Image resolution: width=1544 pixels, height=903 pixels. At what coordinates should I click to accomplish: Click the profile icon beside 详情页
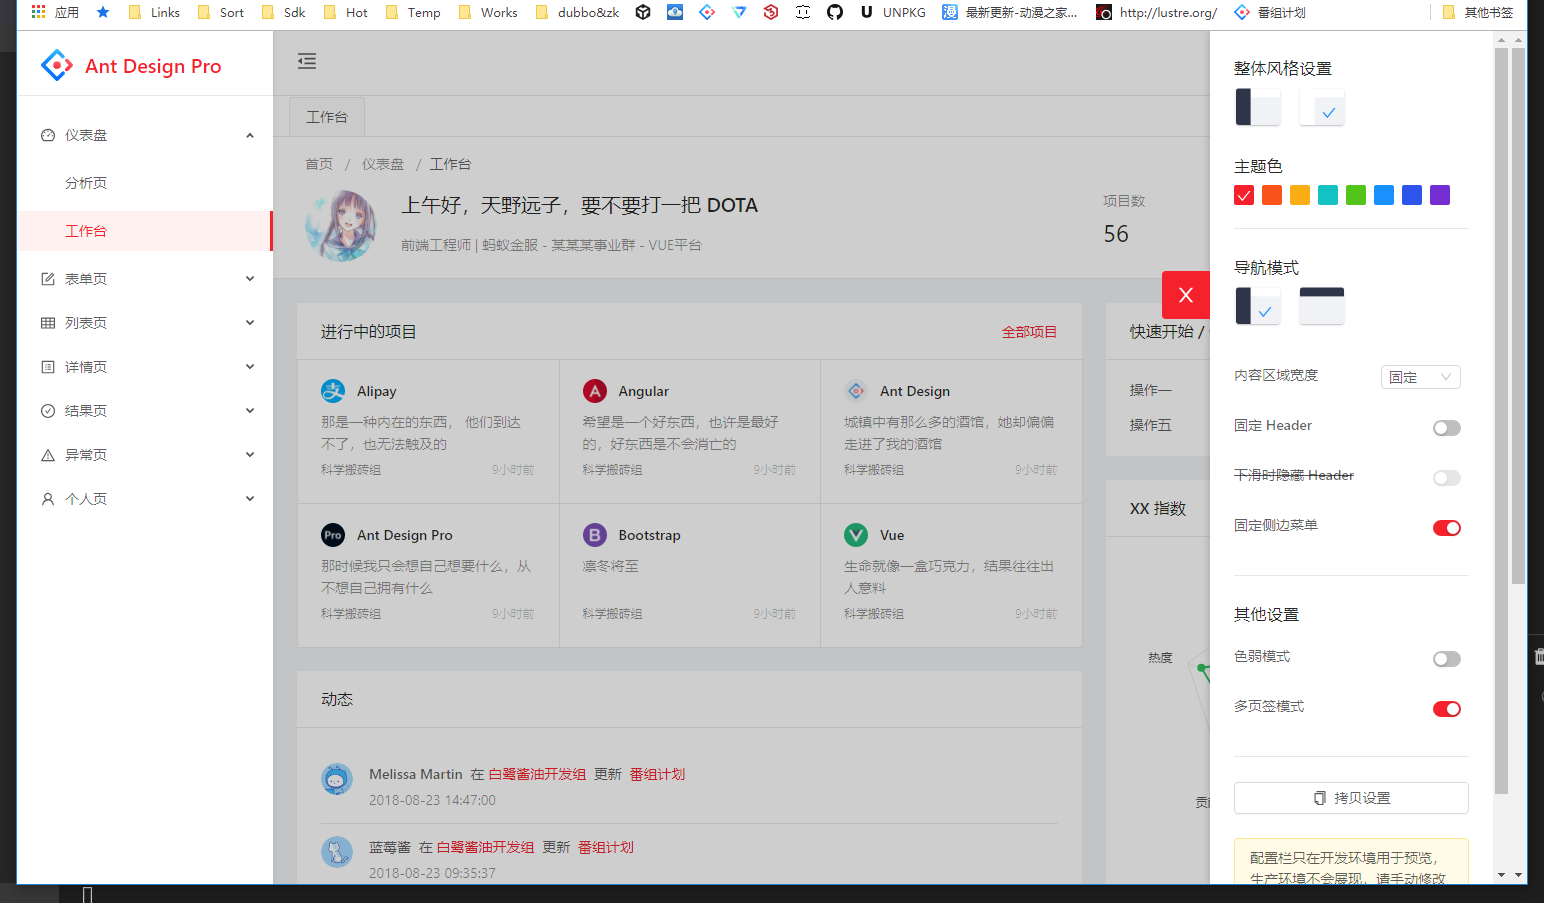click(x=47, y=367)
